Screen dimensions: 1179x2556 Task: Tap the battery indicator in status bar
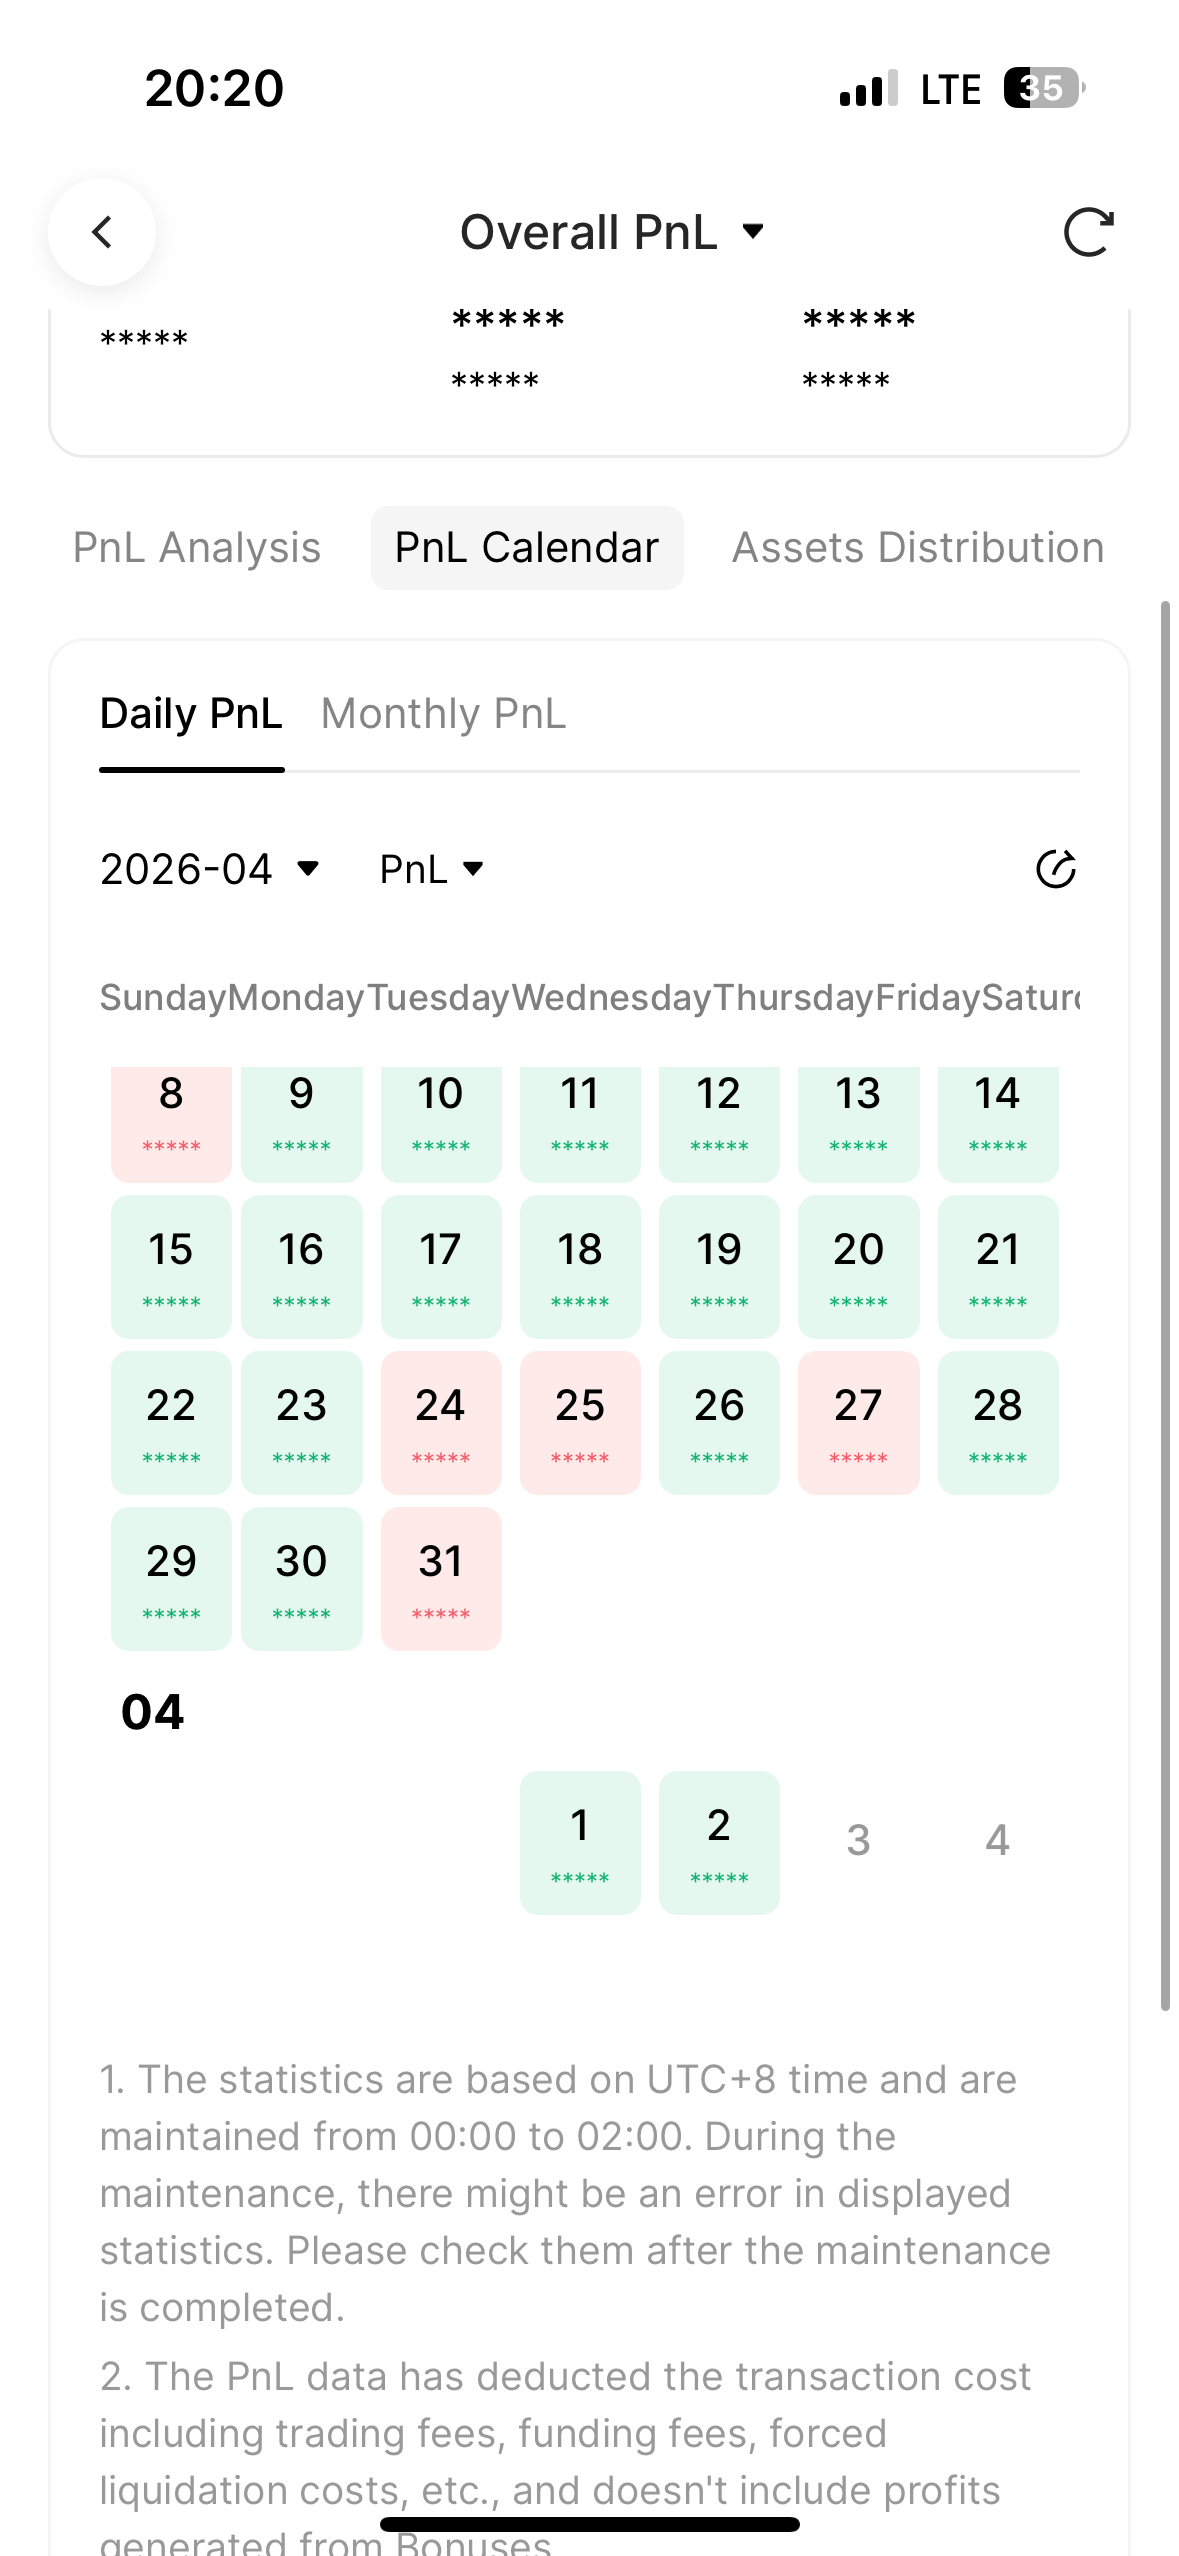click(x=1043, y=88)
